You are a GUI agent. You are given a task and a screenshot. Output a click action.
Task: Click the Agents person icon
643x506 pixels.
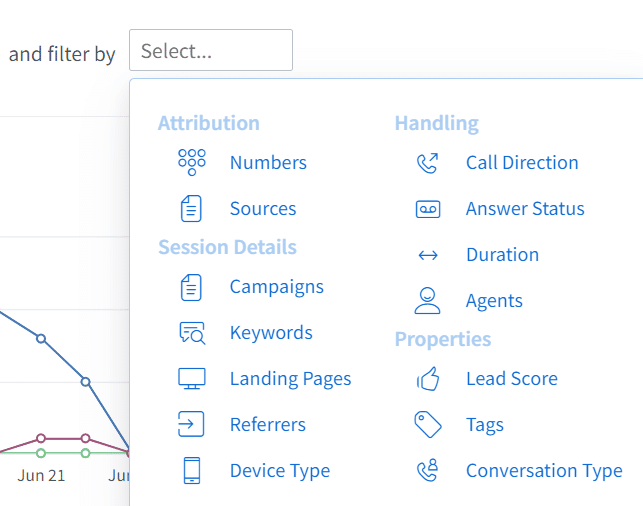coord(427,301)
